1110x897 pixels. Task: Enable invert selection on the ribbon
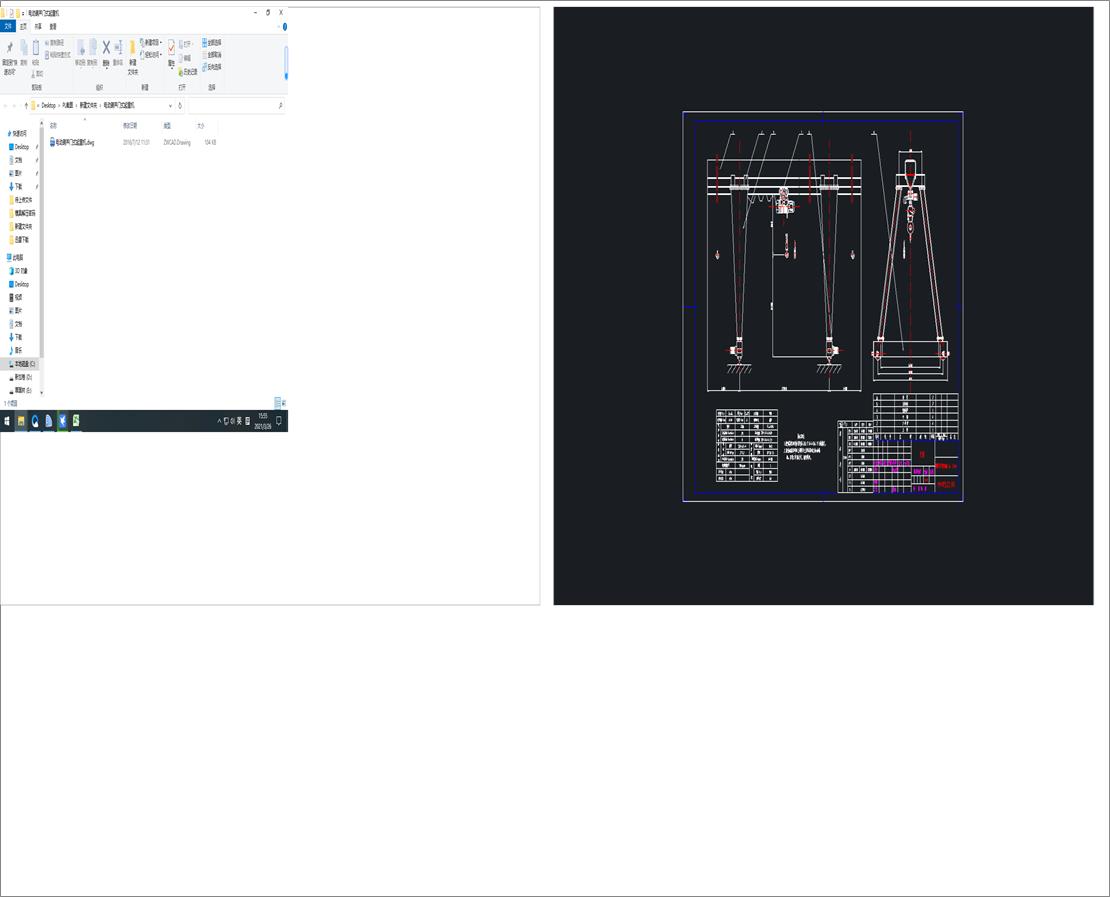tap(206, 66)
